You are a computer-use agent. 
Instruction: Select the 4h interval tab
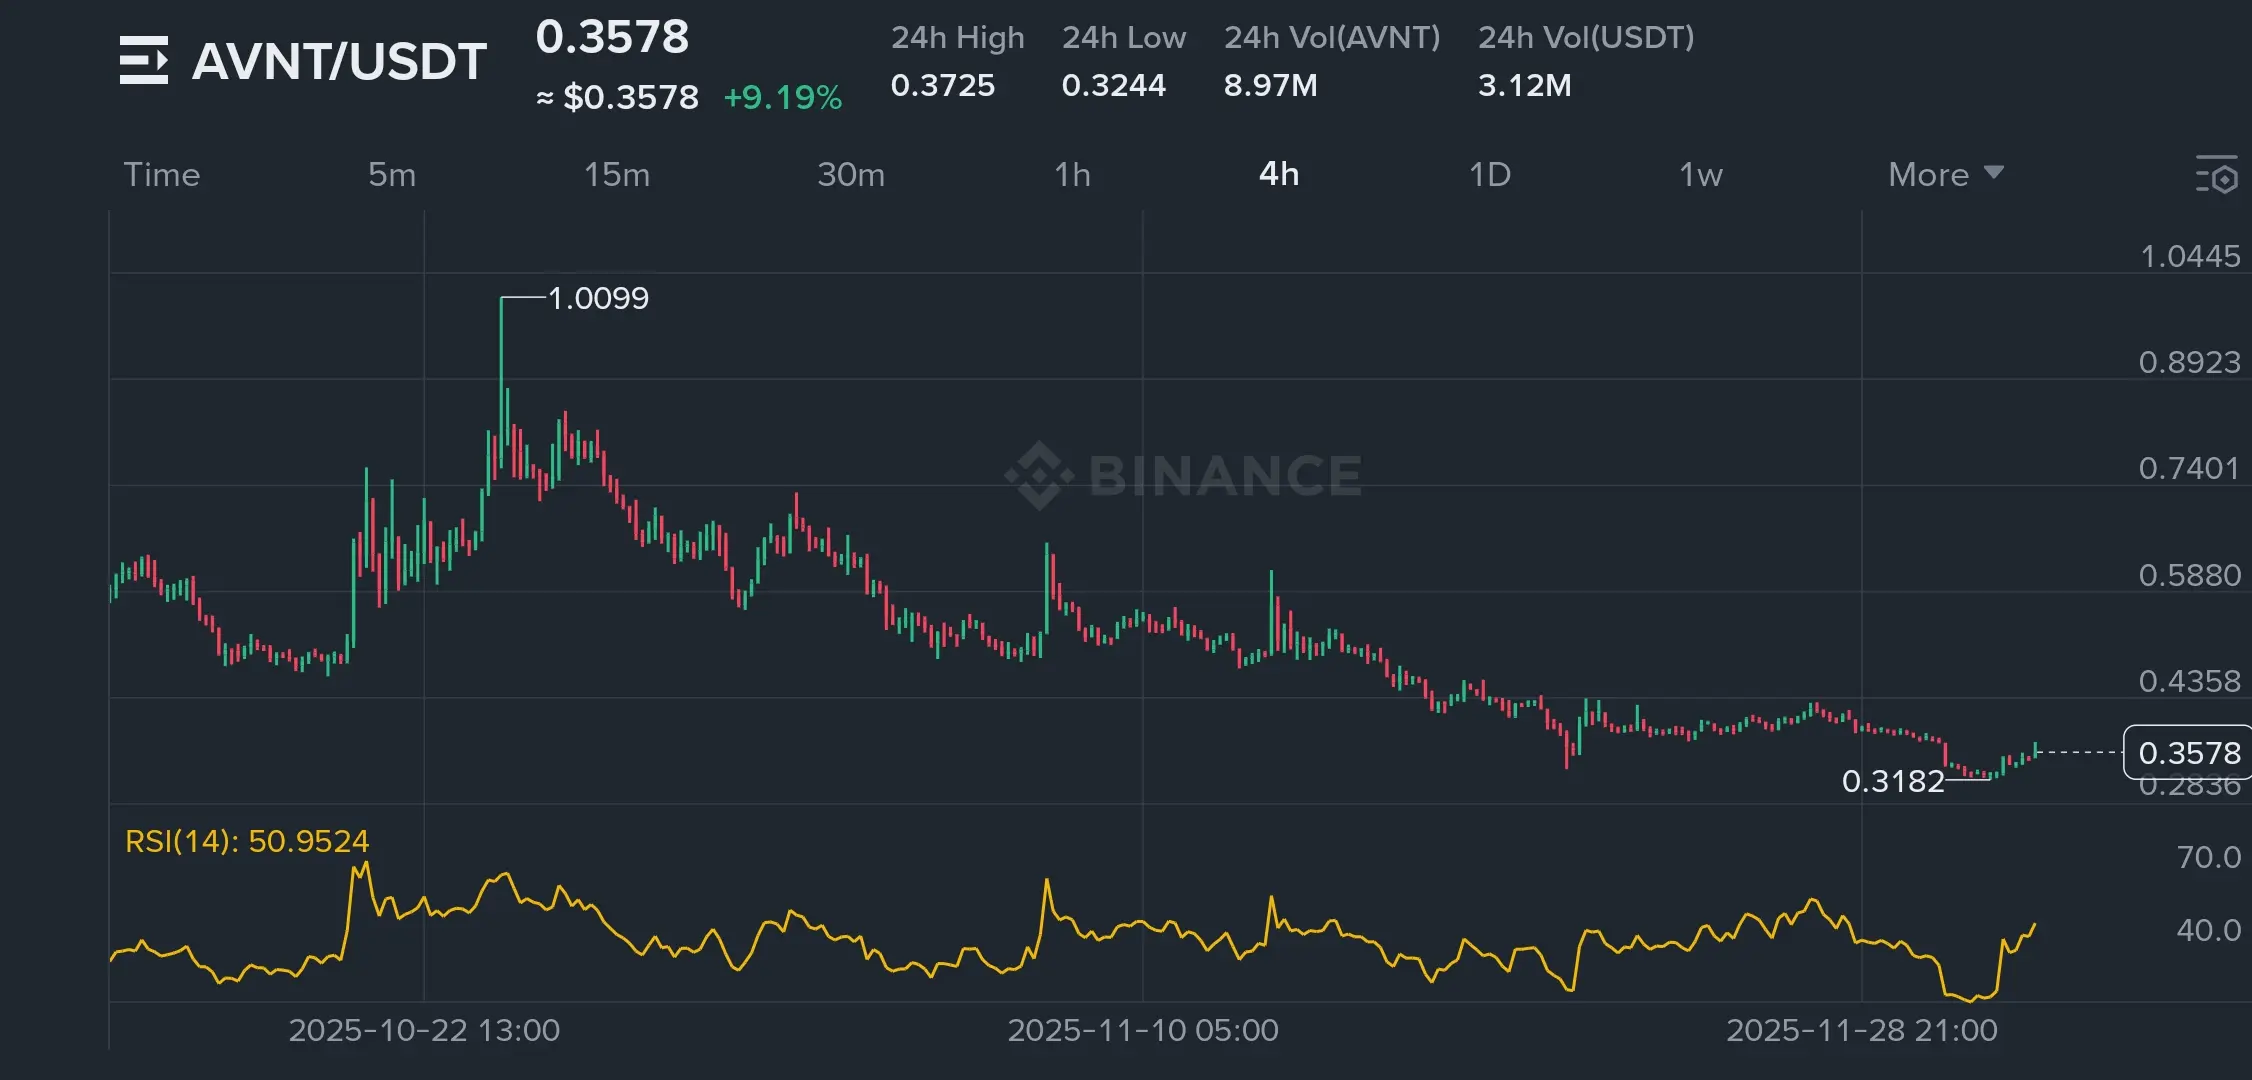pos(1279,174)
